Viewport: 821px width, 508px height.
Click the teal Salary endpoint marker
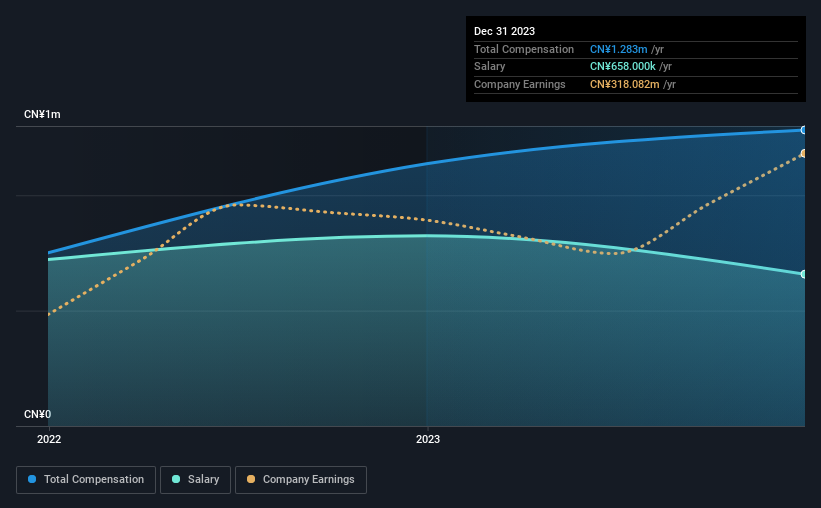(803, 274)
